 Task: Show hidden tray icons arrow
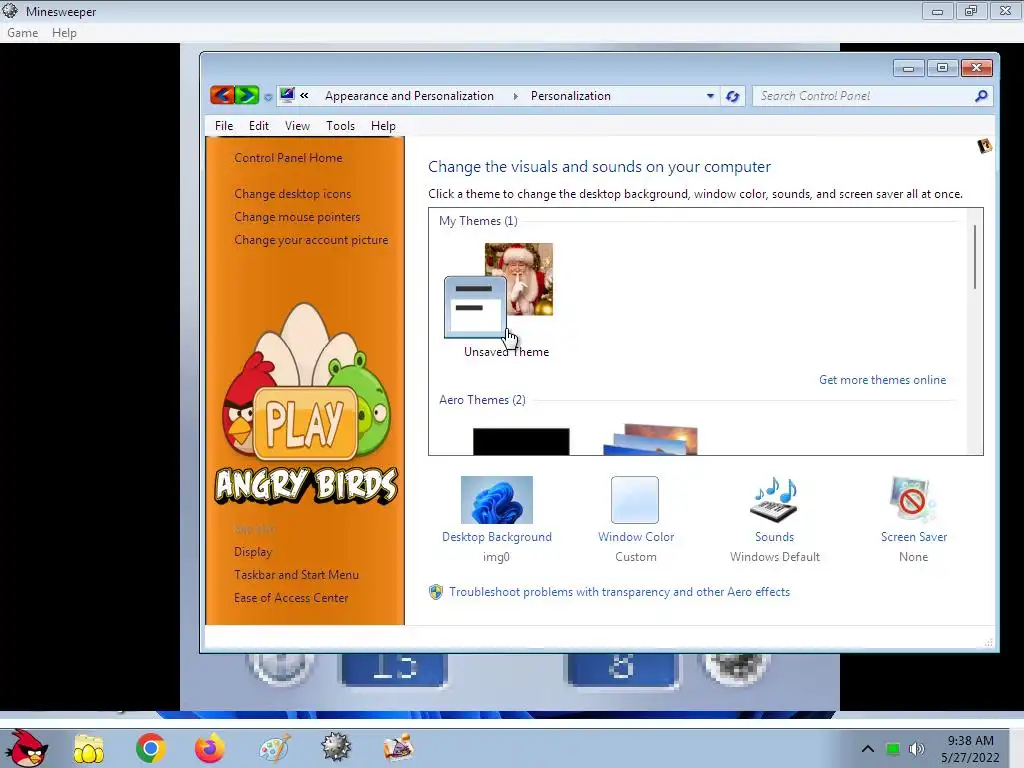point(867,748)
